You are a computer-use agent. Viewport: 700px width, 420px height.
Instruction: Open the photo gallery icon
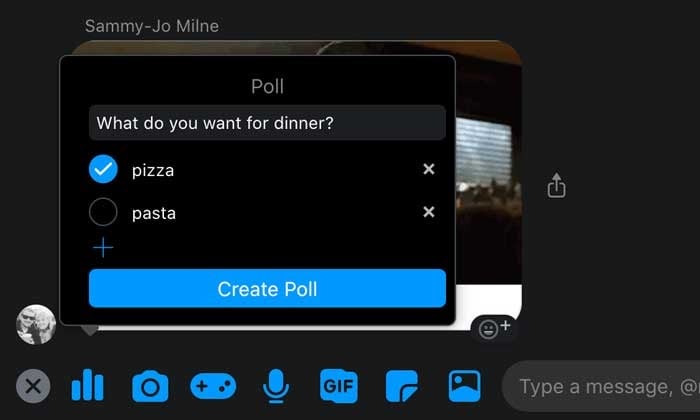(x=465, y=386)
